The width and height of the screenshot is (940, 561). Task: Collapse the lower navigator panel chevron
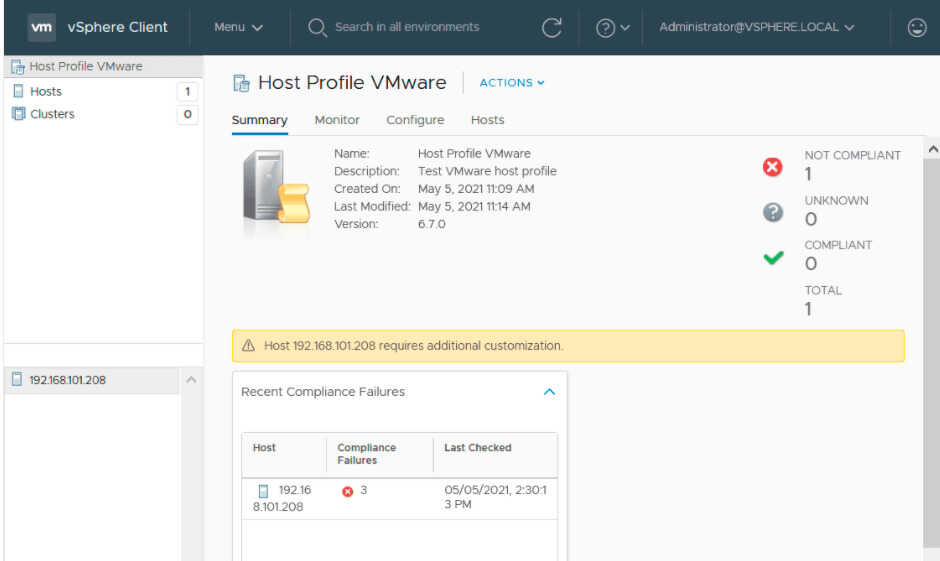[191, 379]
